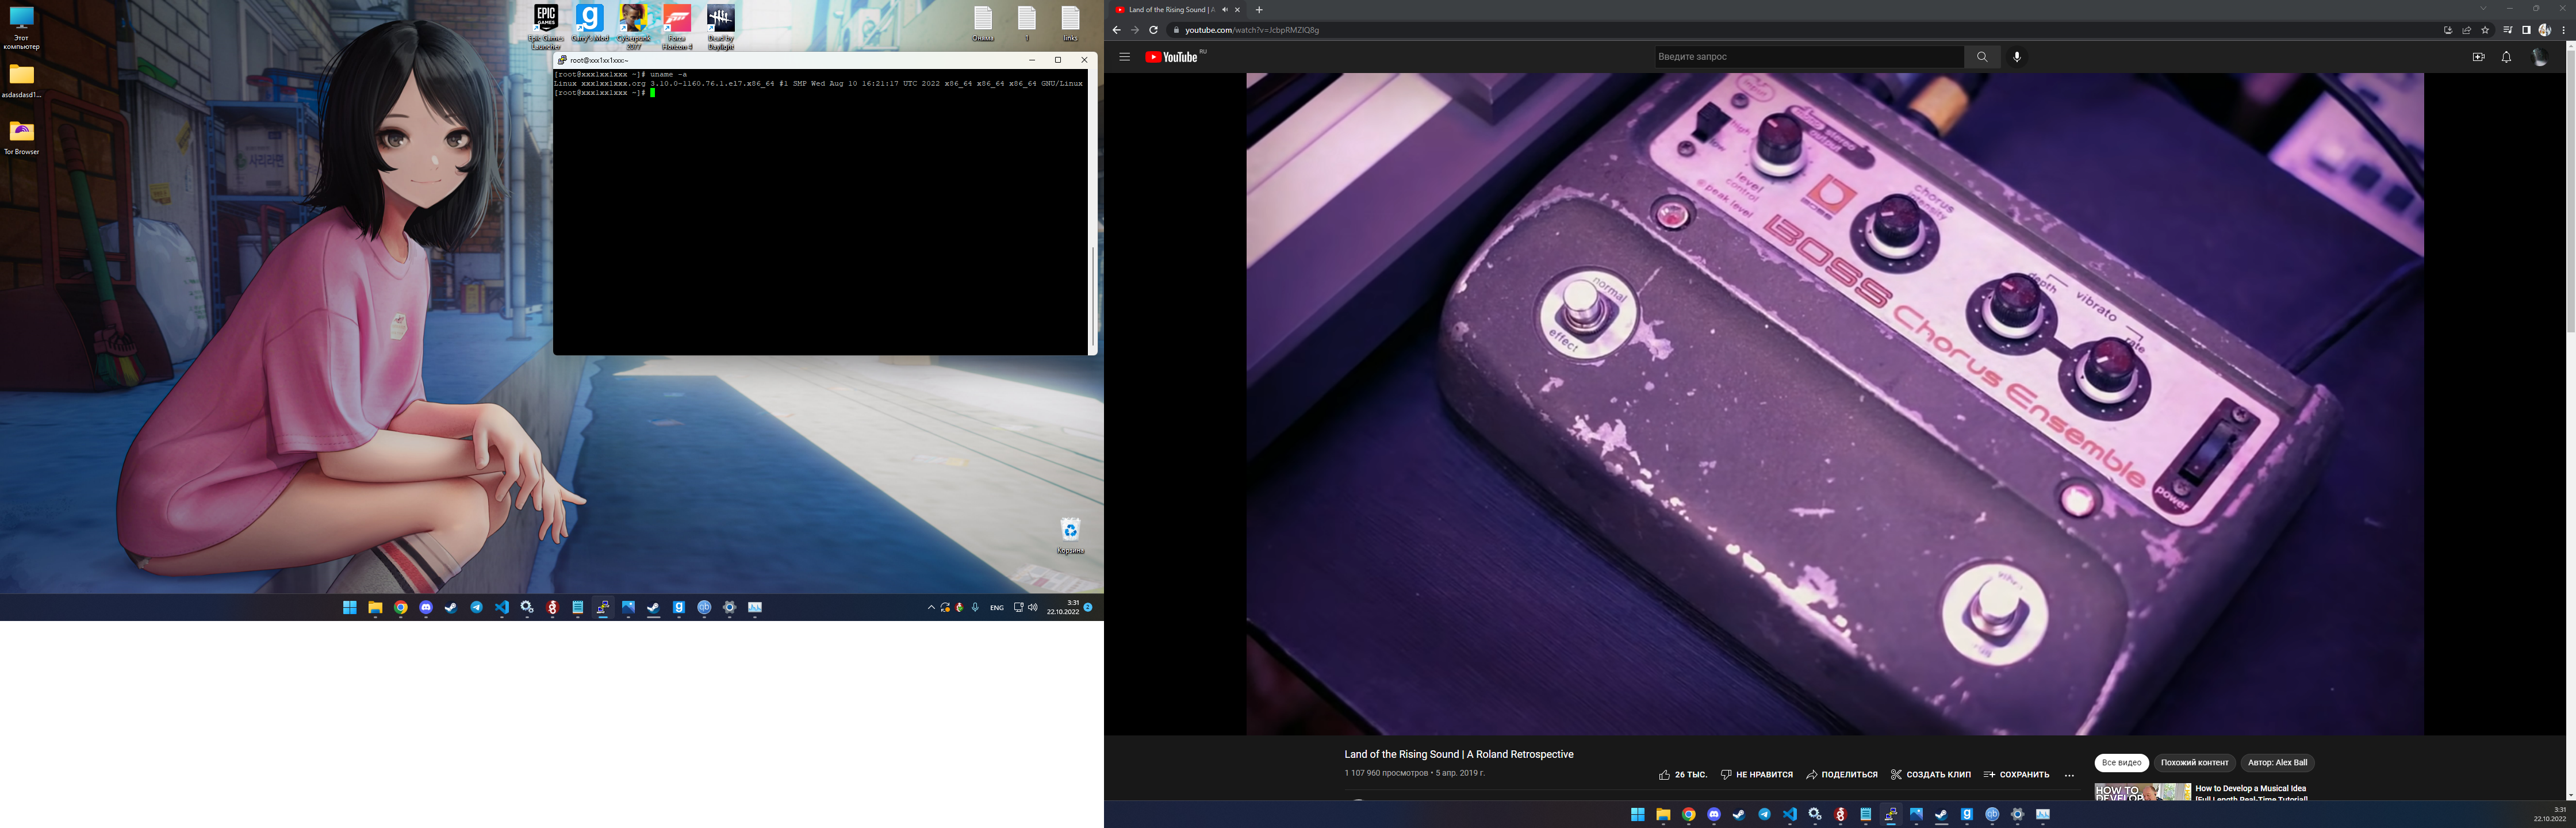Select Cyberpunk 2077 desktop icon
Viewport: 2576px width, 828px height.
pos(633,27)
